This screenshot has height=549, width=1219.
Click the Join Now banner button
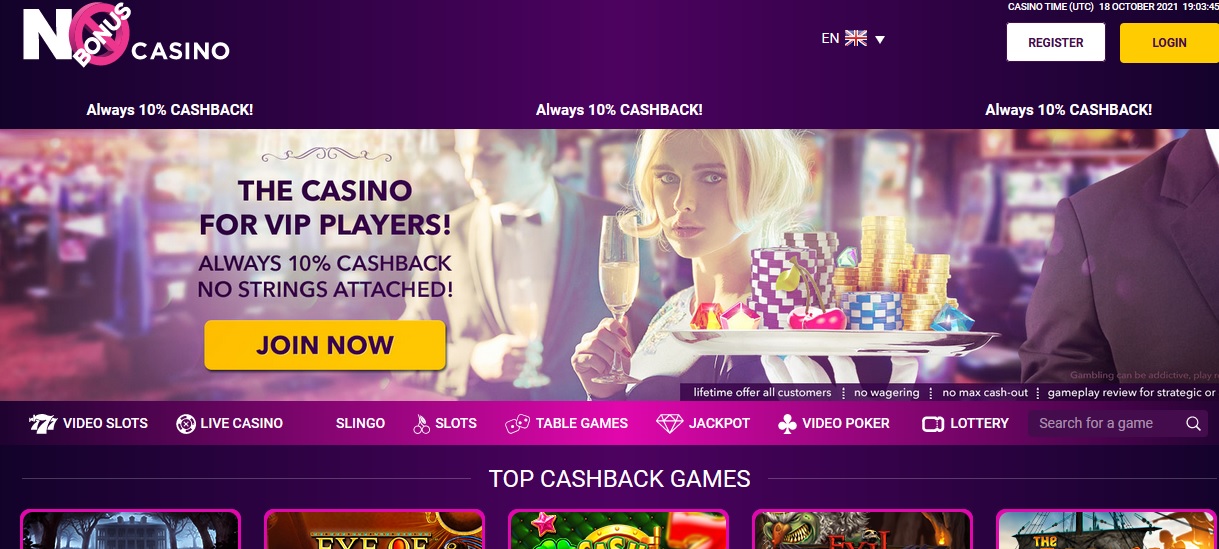pyautogui.click(x=325, y=346)
